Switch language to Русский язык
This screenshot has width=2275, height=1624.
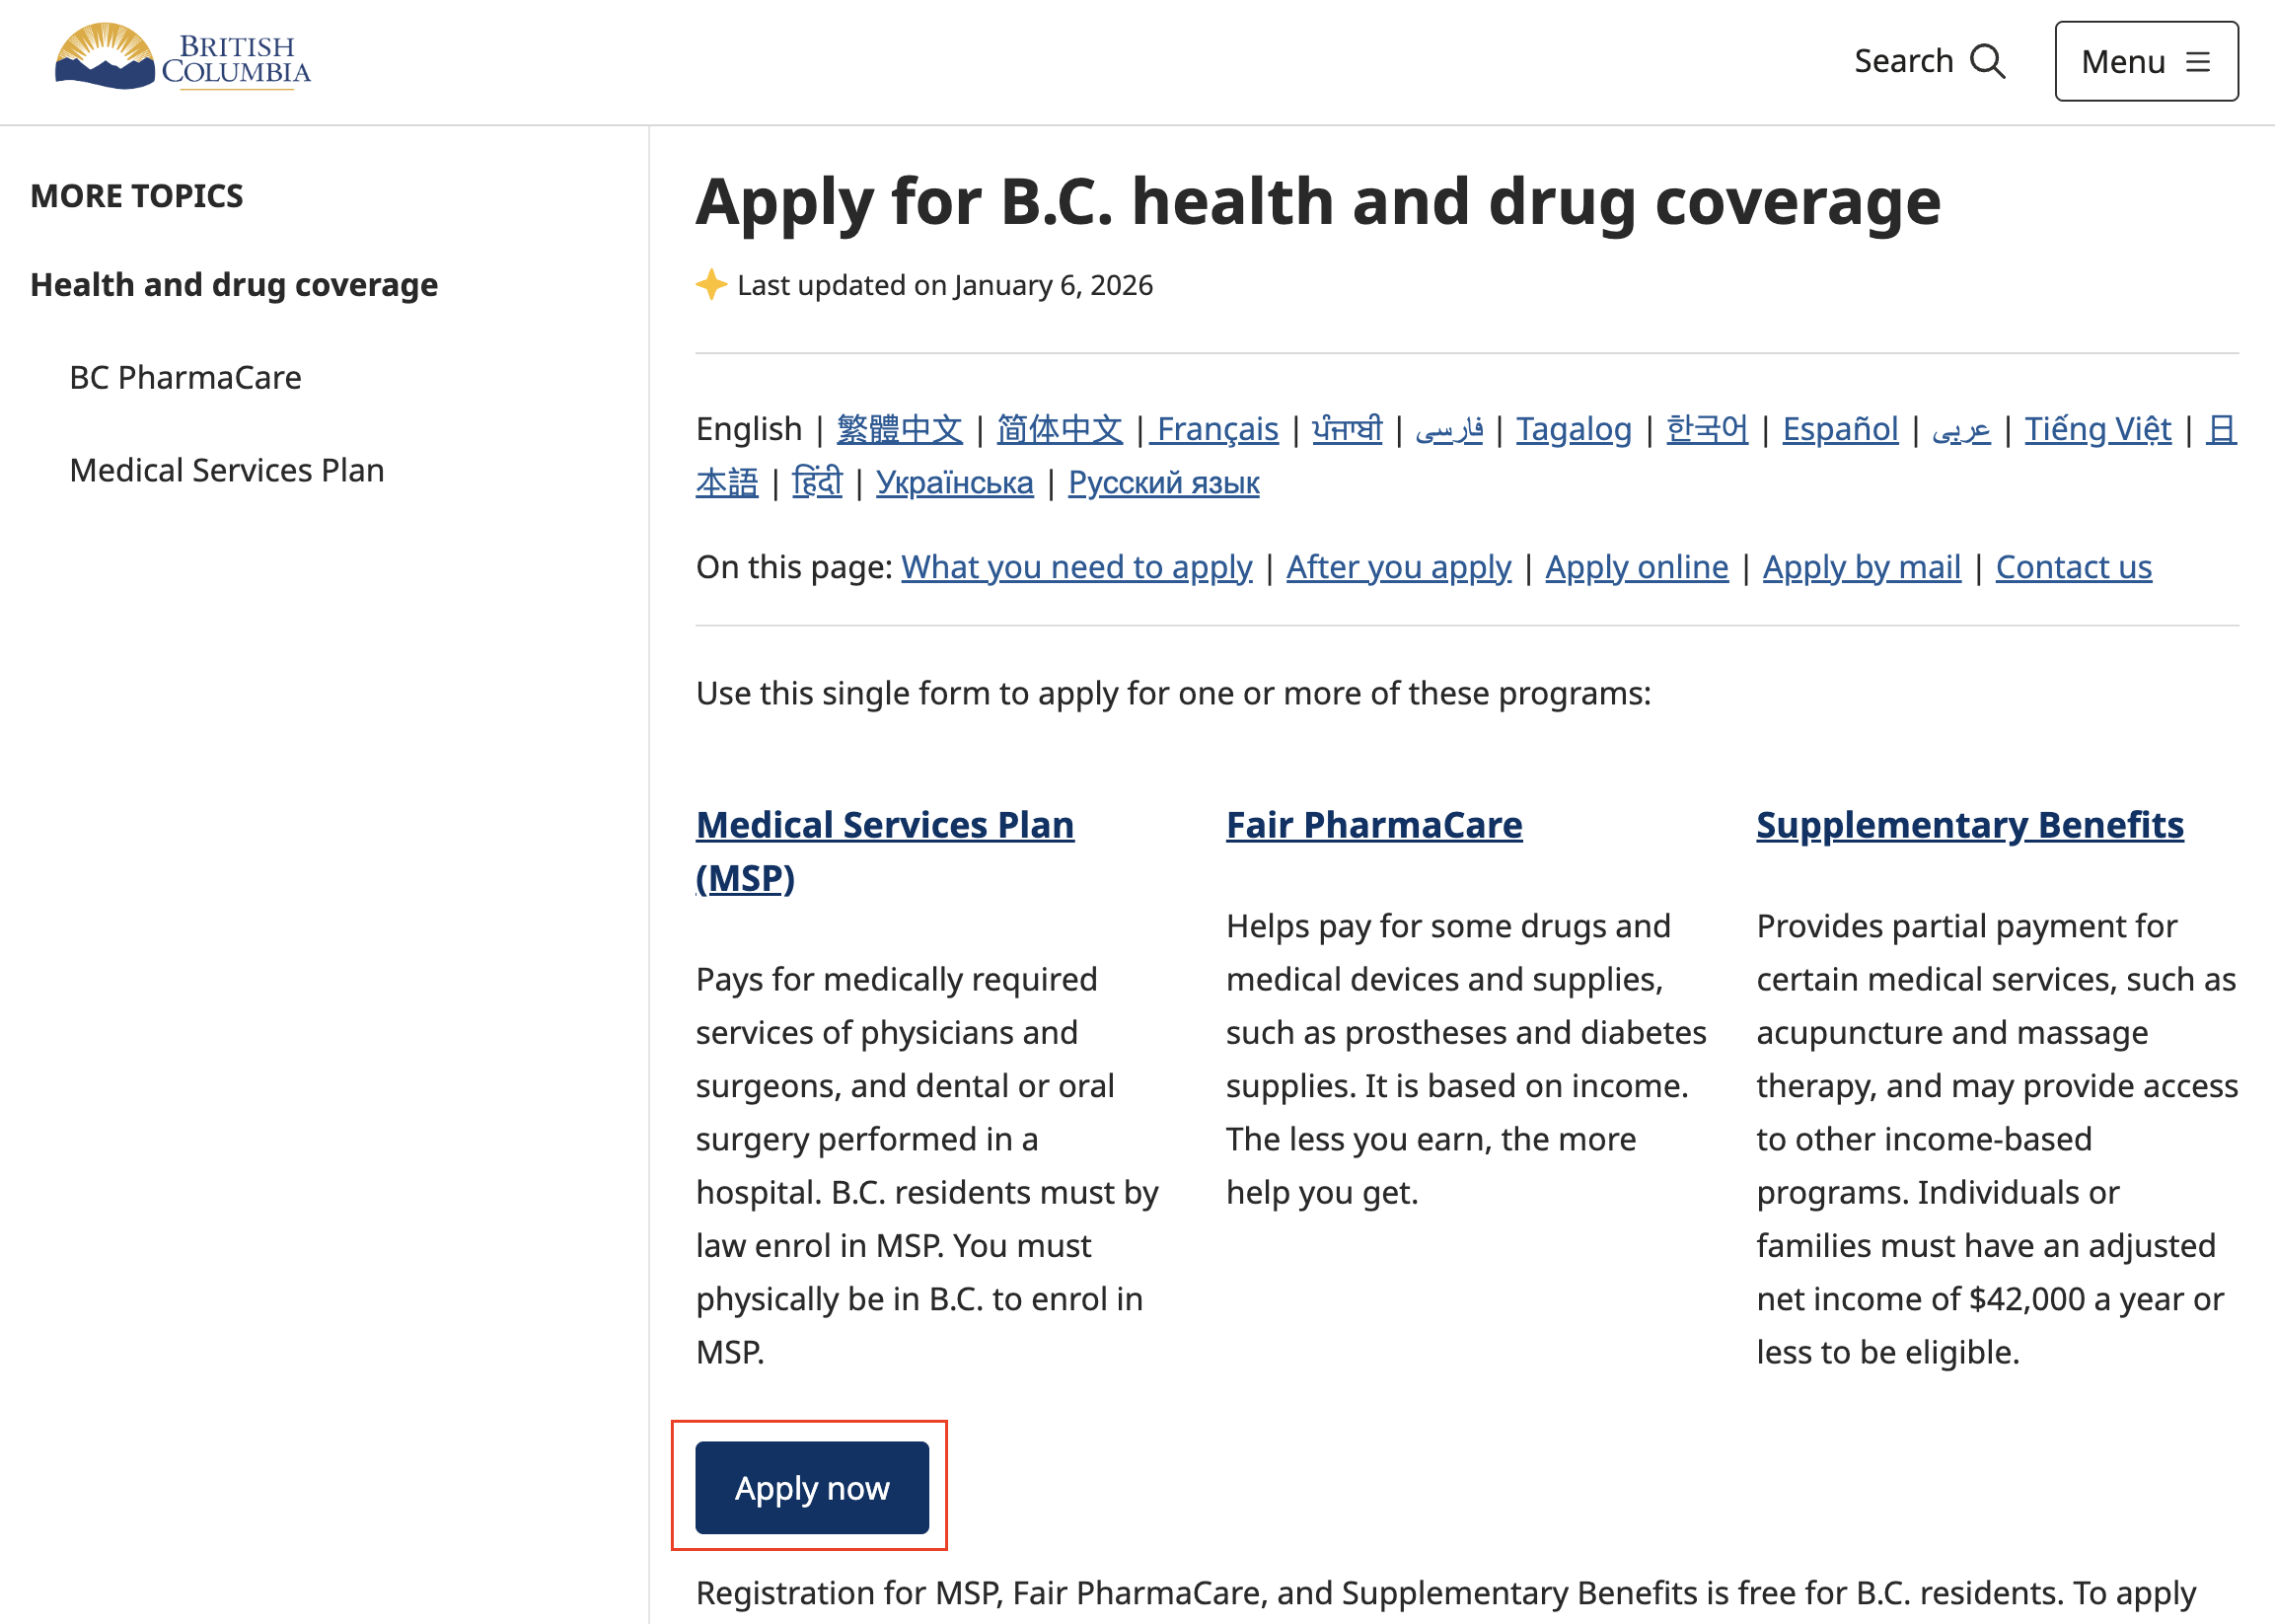coord(1163,483)
